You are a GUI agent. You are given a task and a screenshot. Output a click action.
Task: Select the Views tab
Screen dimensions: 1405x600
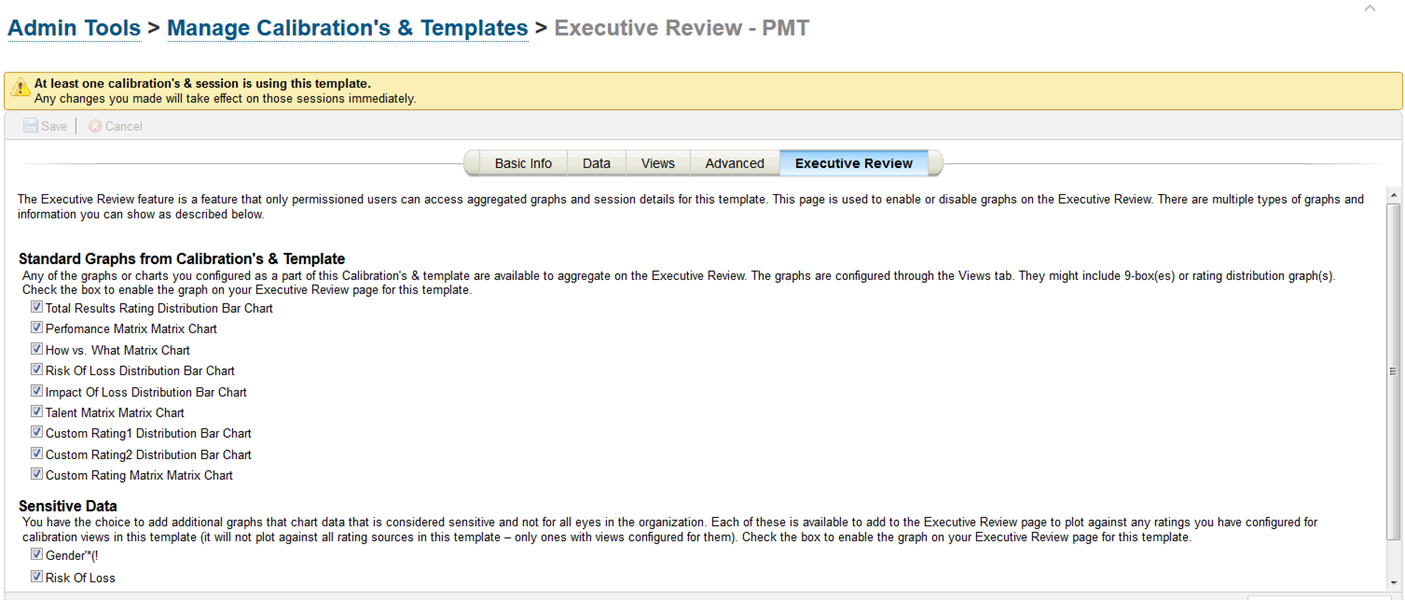pos(658,163)
